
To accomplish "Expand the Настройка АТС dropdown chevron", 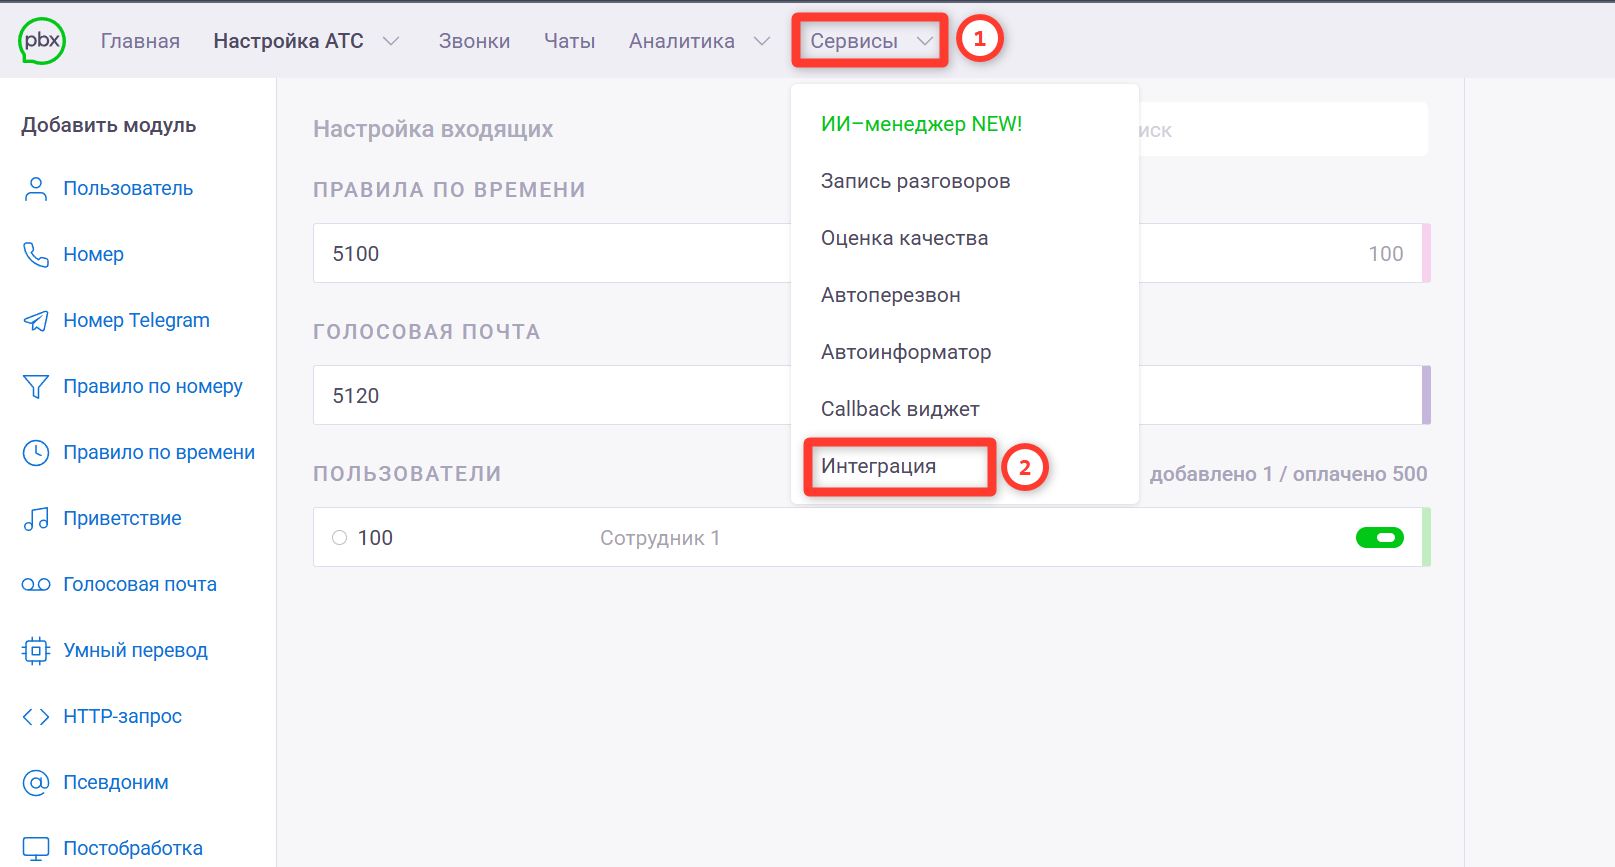I will [392, 41].
